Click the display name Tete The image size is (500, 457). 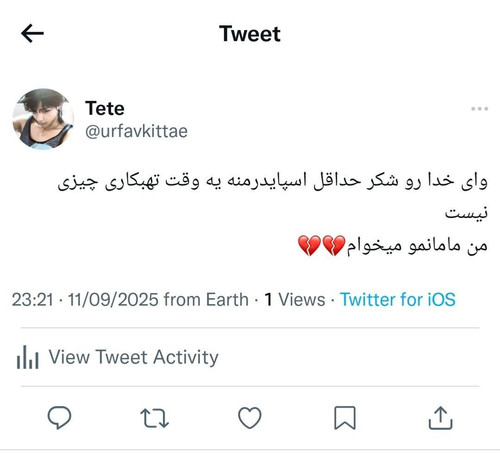click(105, 108)
